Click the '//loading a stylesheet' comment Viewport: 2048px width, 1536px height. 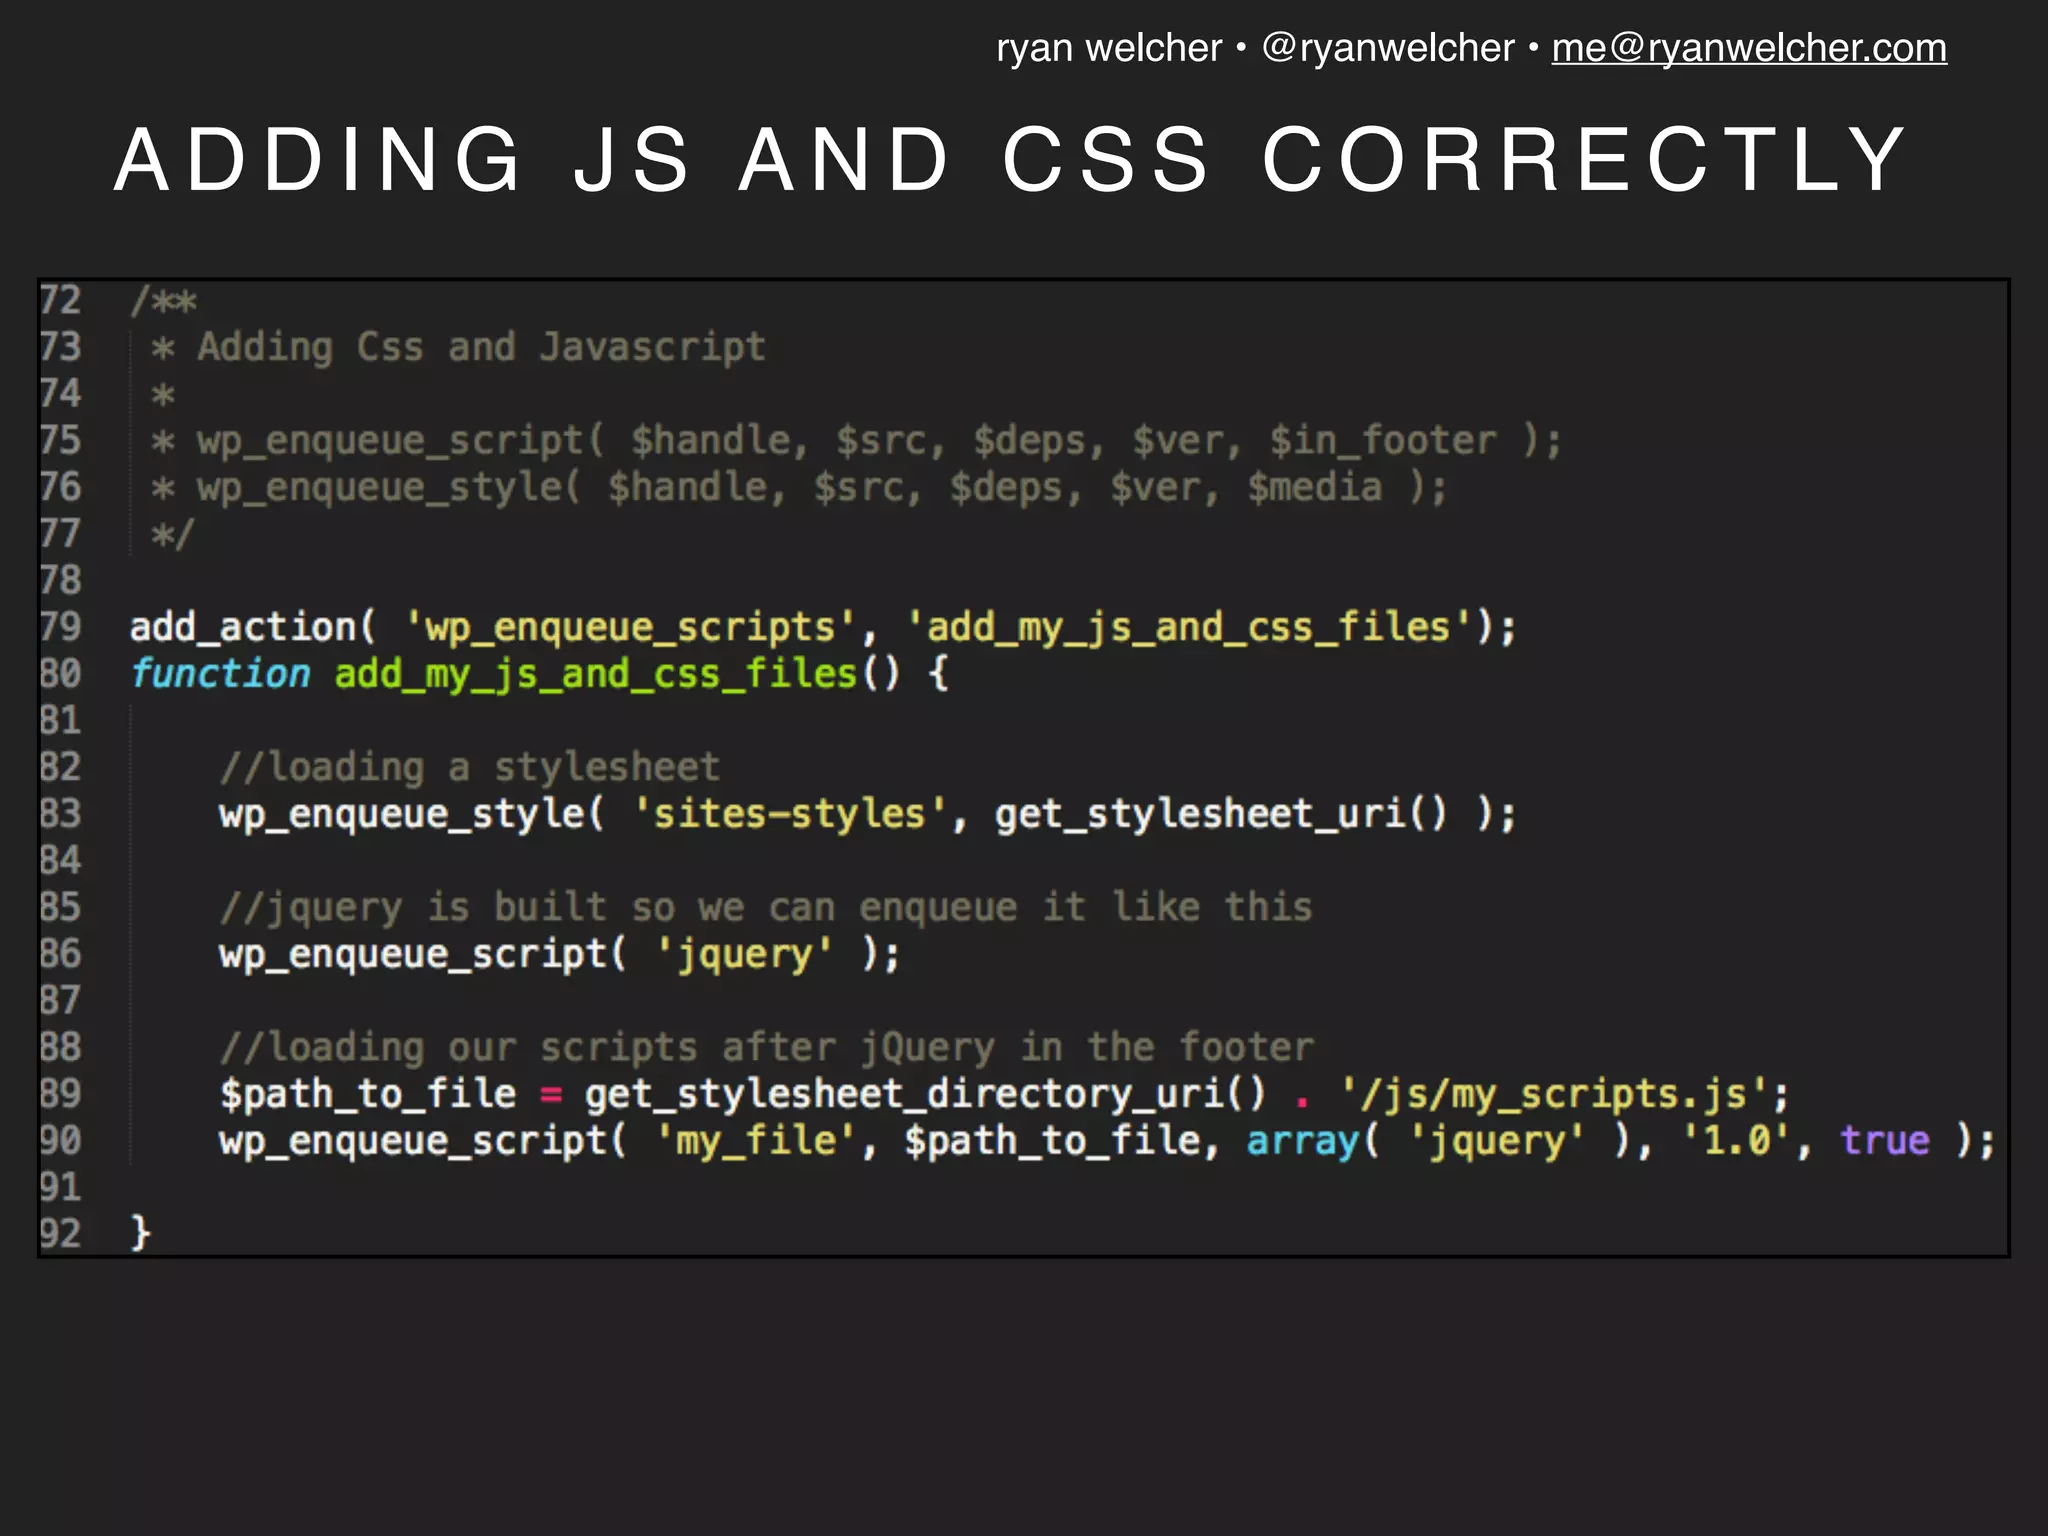(x=470, y=768)
